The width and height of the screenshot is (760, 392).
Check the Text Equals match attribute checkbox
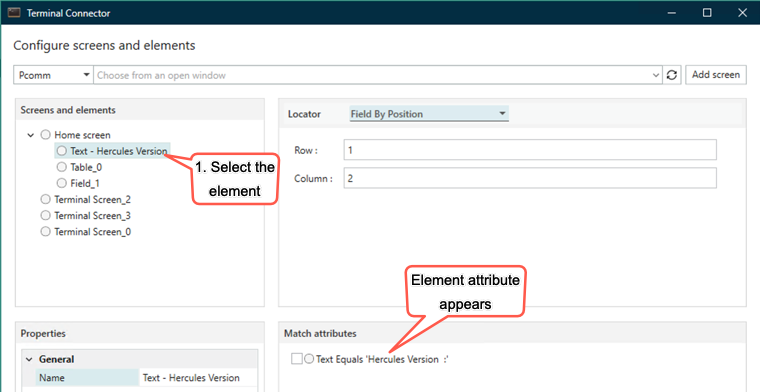pos(297,359)
